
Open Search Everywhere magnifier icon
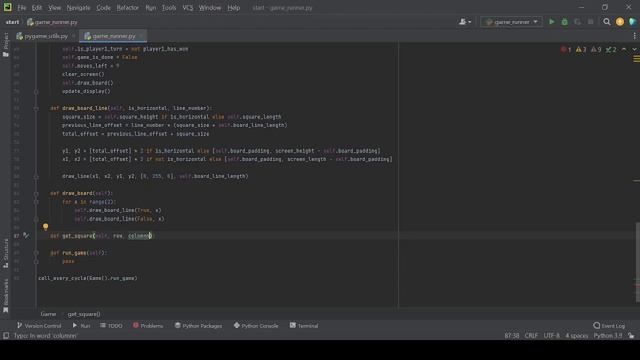point(607,22)
